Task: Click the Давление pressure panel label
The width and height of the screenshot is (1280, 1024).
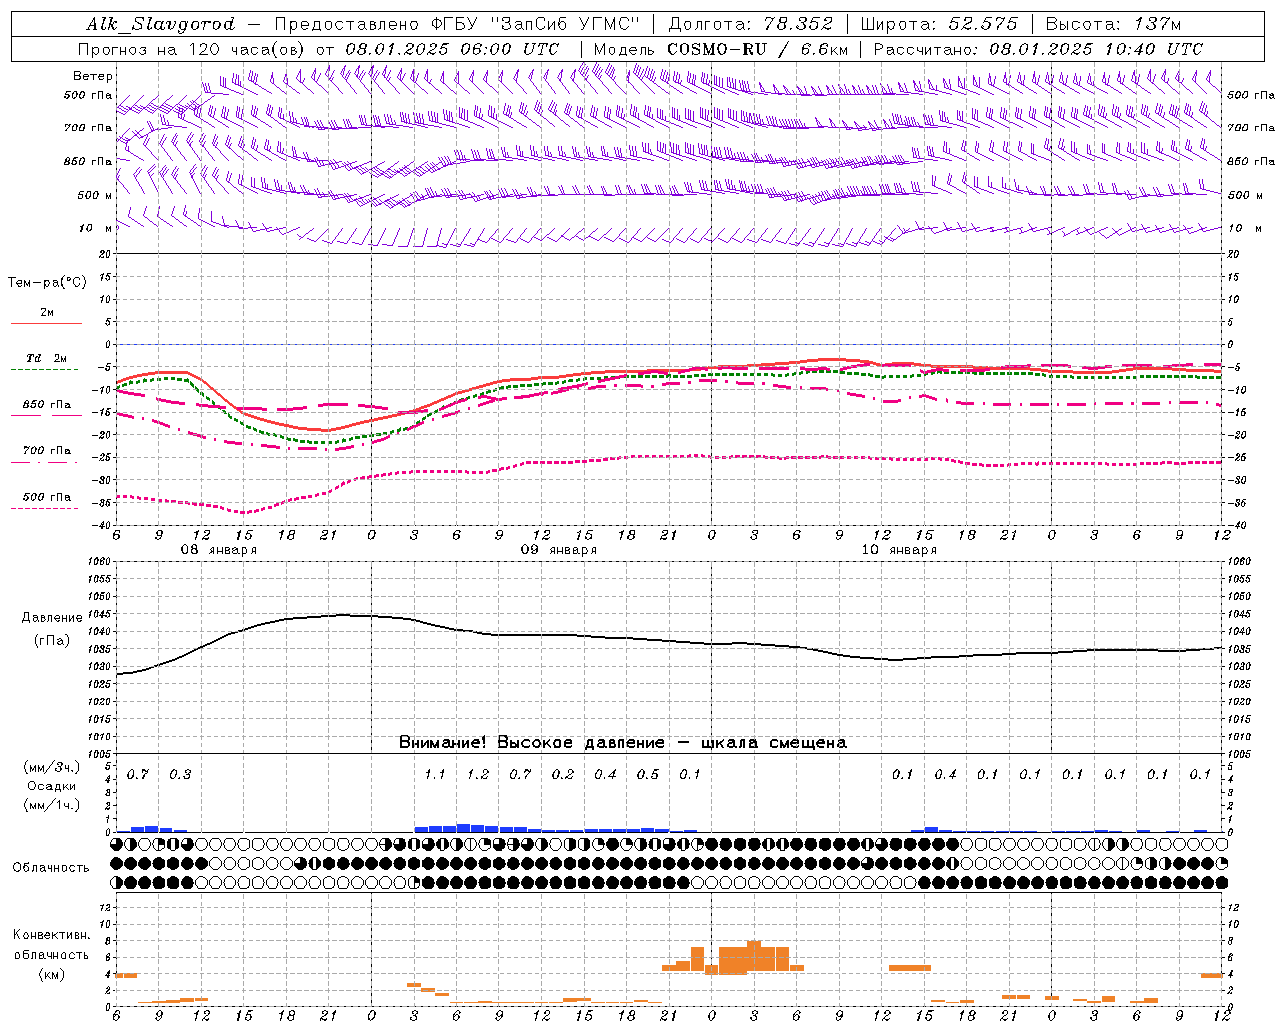Action: coord(51,618)
